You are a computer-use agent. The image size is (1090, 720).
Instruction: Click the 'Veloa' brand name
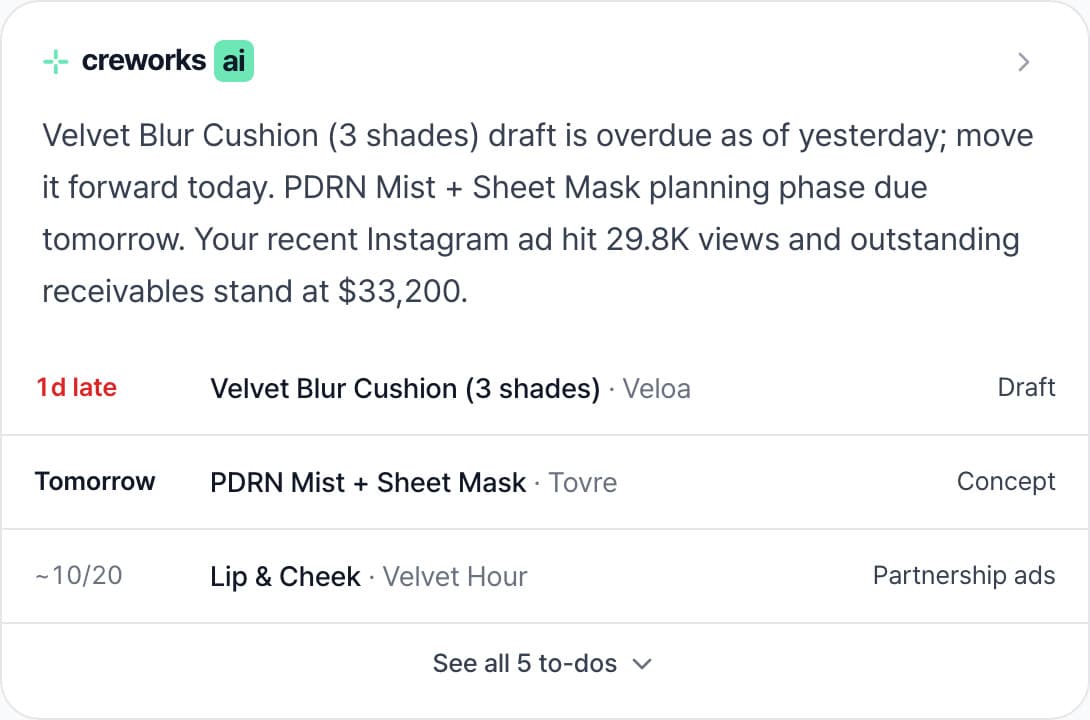click(x=656, y=388)
